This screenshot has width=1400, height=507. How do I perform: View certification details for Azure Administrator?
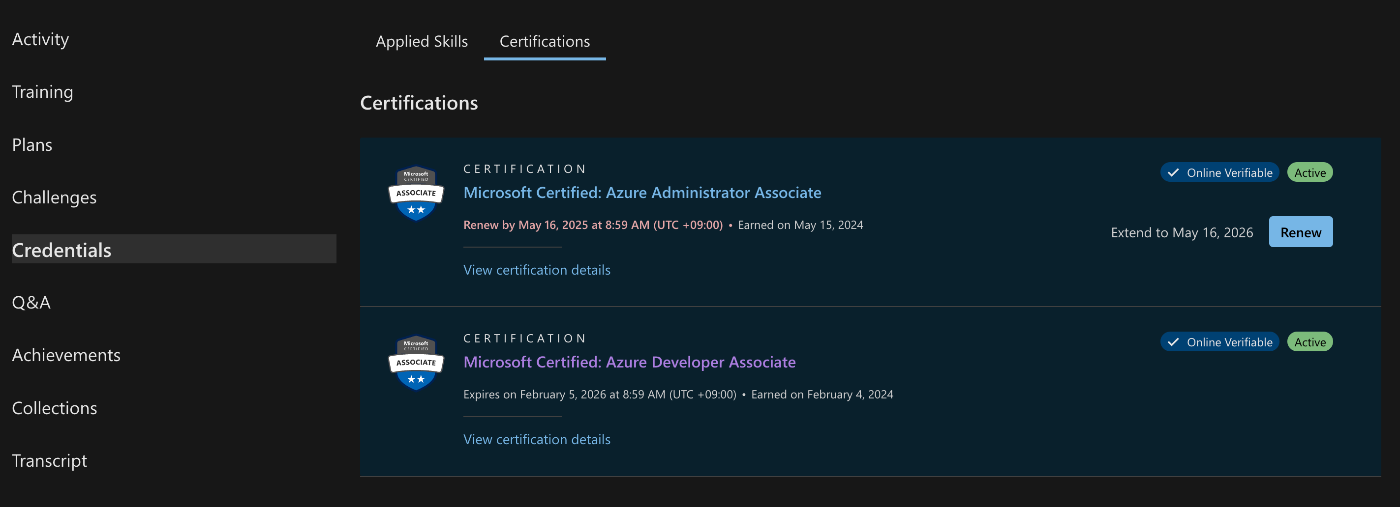[x=537, y=270]
